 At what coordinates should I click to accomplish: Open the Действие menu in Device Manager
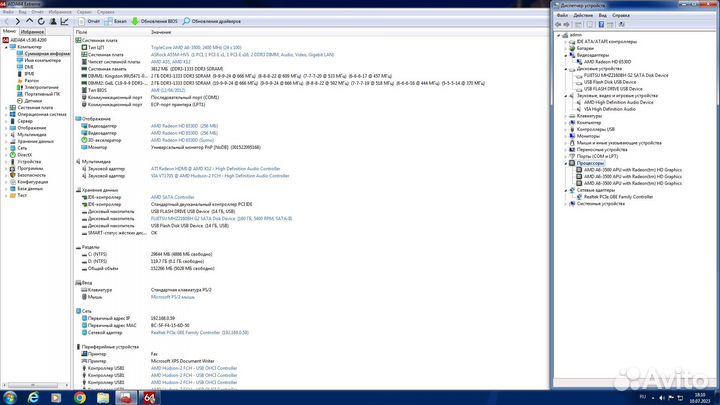(583, 15)
